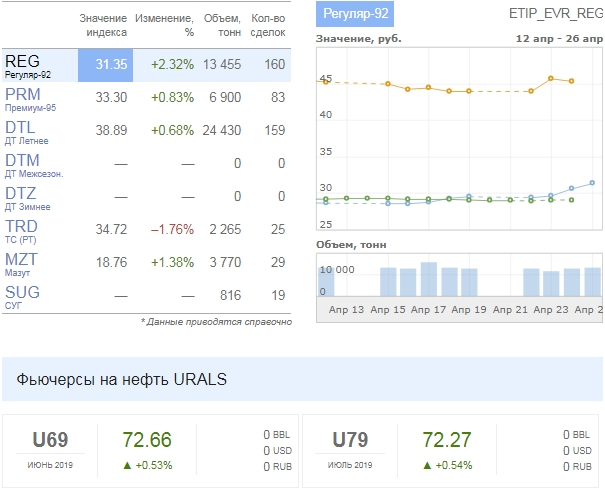Open the U69 June 2019 futures card

(50, 448)
